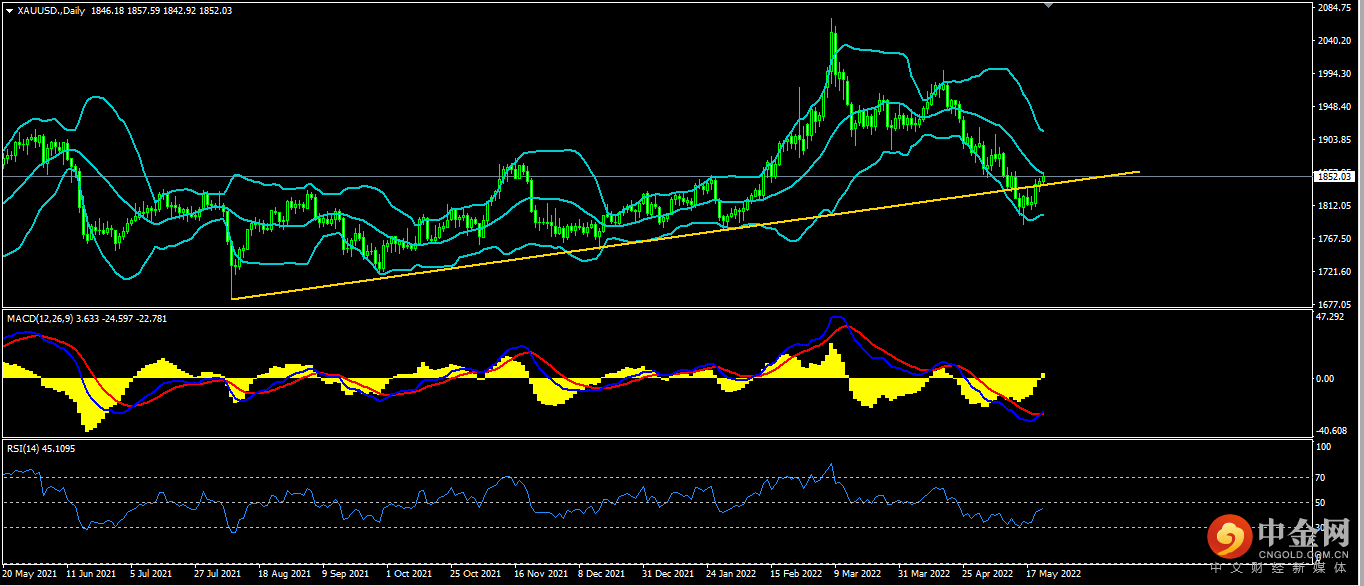Click the 24 Jan 2022 date label

click(729, 575)
